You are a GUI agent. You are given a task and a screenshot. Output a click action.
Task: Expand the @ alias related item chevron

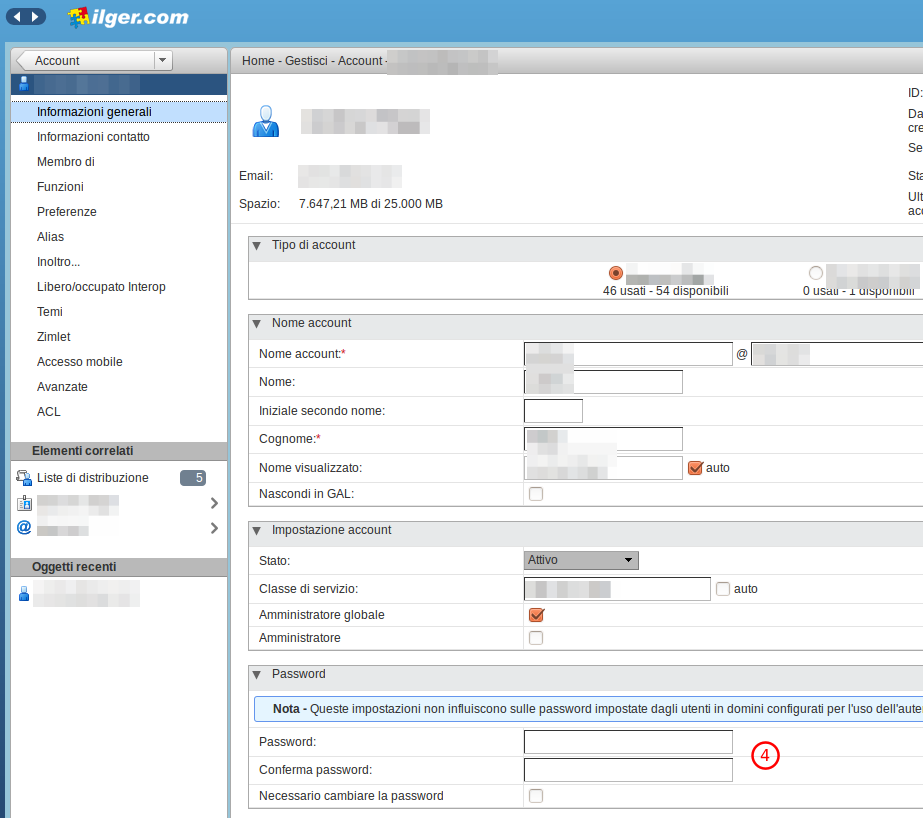pos(214,528)
